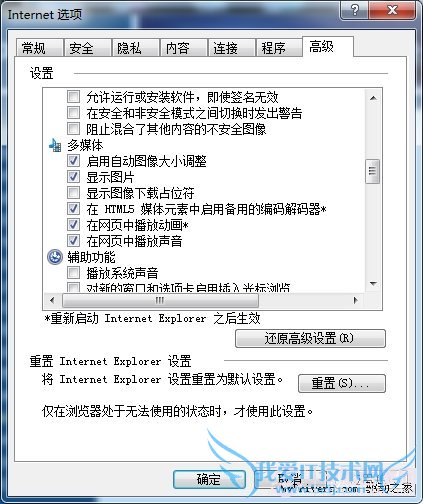Image resolution: width=423 pixels, height=504 pixels.
Task: Click the vertical scrollbar down arrow
Action: click(373, 284)
